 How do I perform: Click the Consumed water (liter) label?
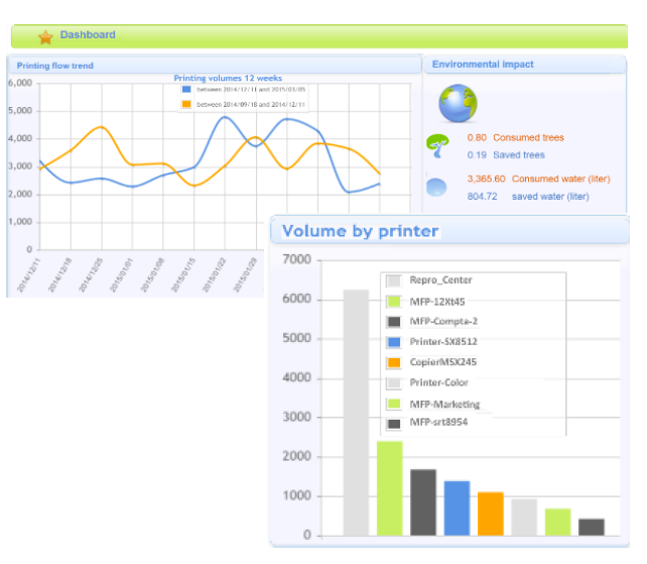pos(560,179)
